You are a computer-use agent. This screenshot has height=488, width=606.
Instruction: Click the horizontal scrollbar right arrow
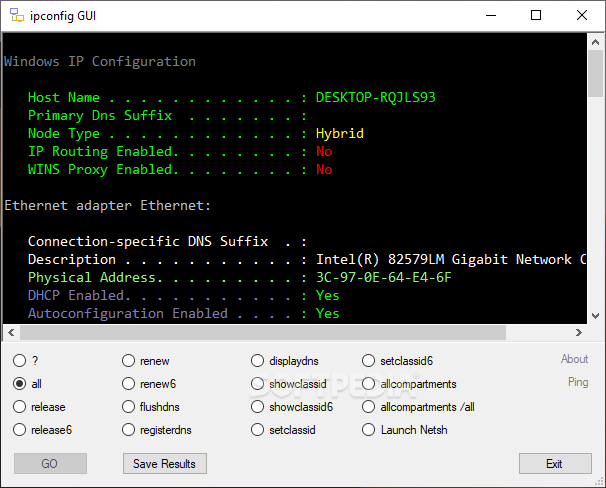(579, 332)
